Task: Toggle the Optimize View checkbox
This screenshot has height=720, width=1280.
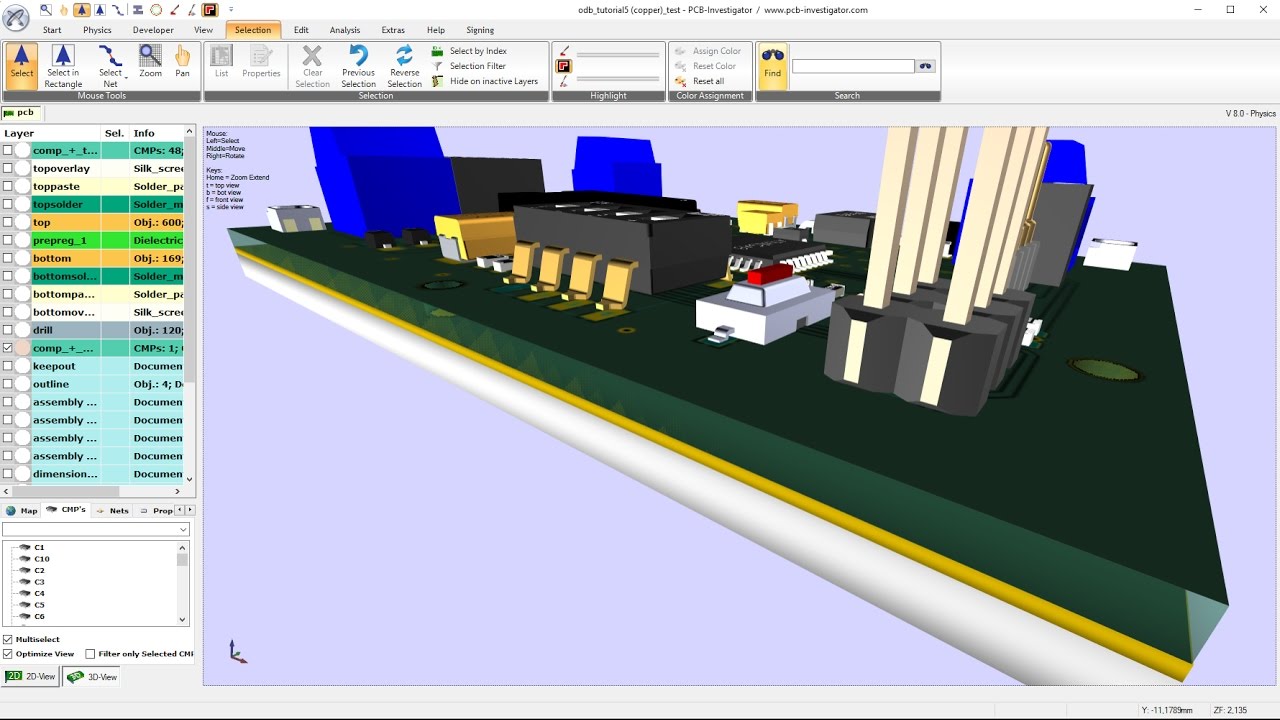Action: [8, 654]
